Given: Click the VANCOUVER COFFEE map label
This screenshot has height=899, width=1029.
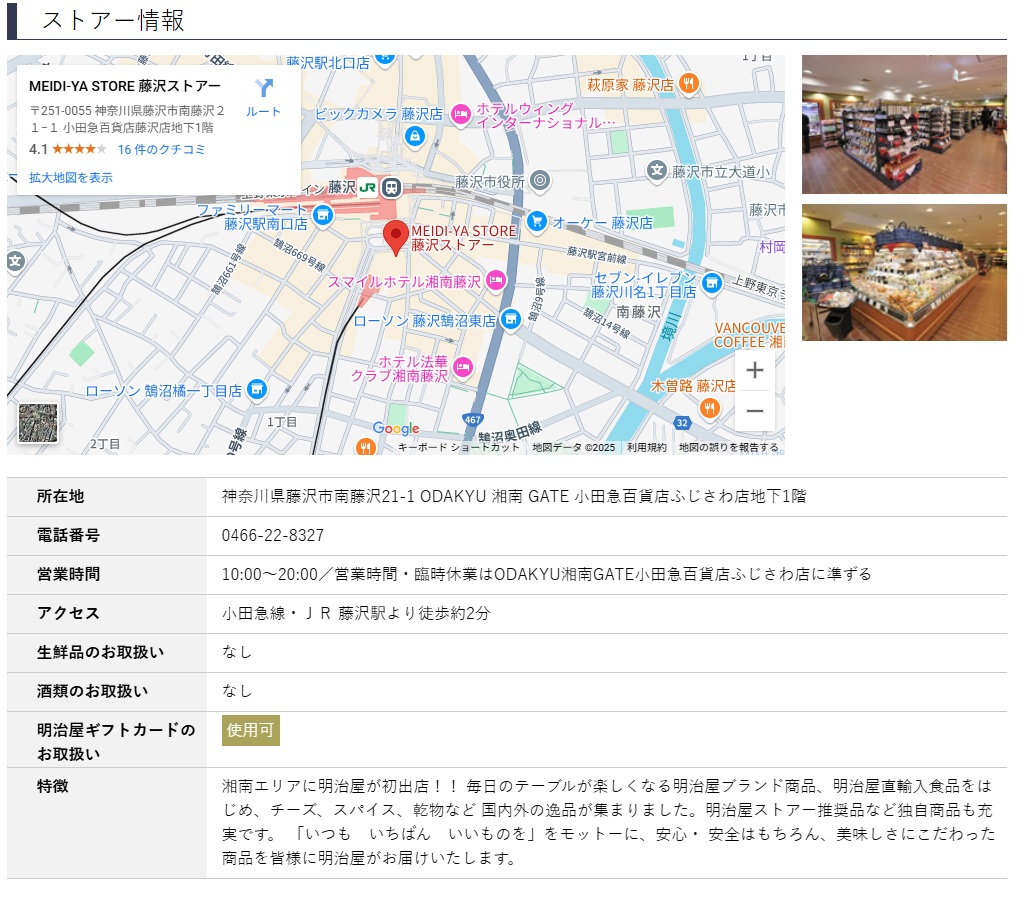Looking at the screenshot, I should (x=749, y=335).
